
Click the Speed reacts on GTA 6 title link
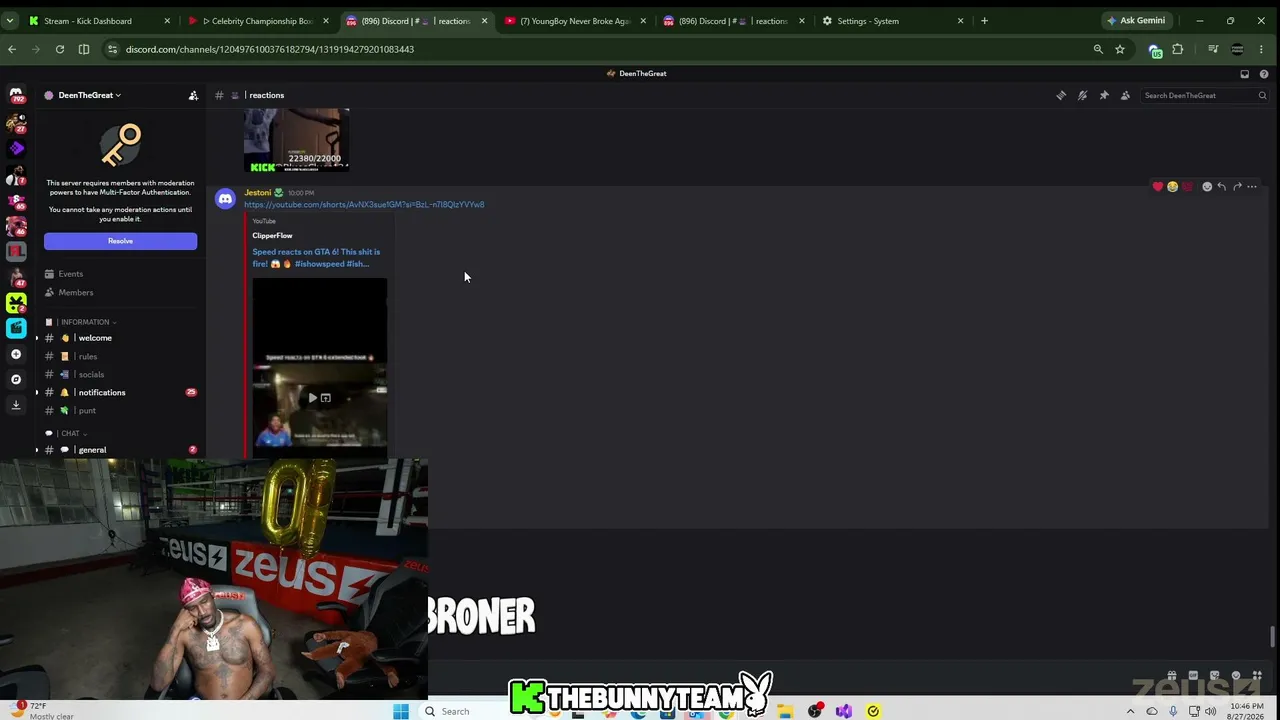click(316, 258)
